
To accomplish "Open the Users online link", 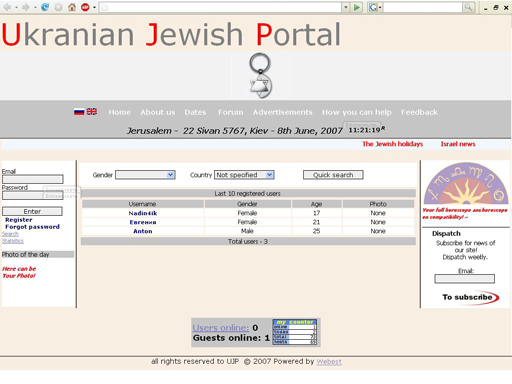I will pyautogui.click(x=221, y=328).
